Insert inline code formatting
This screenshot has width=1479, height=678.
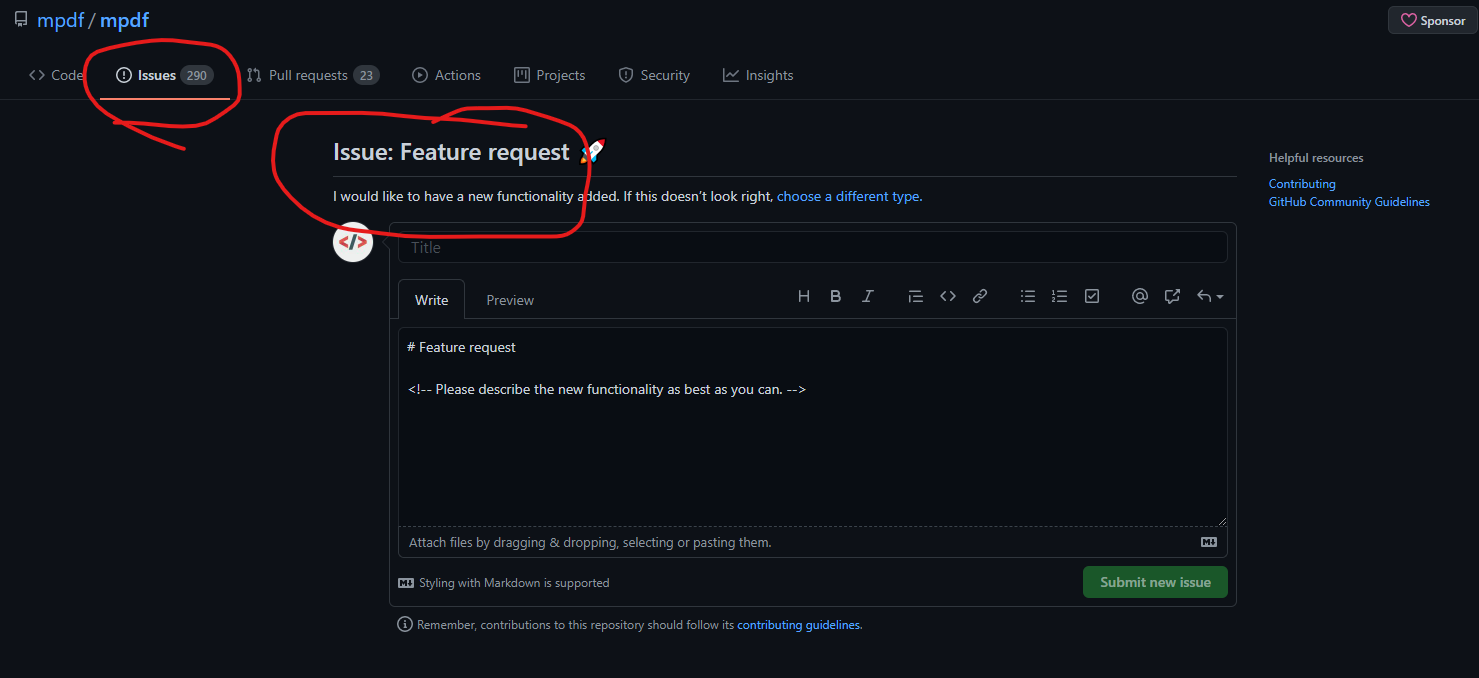(x=947, y=296)
